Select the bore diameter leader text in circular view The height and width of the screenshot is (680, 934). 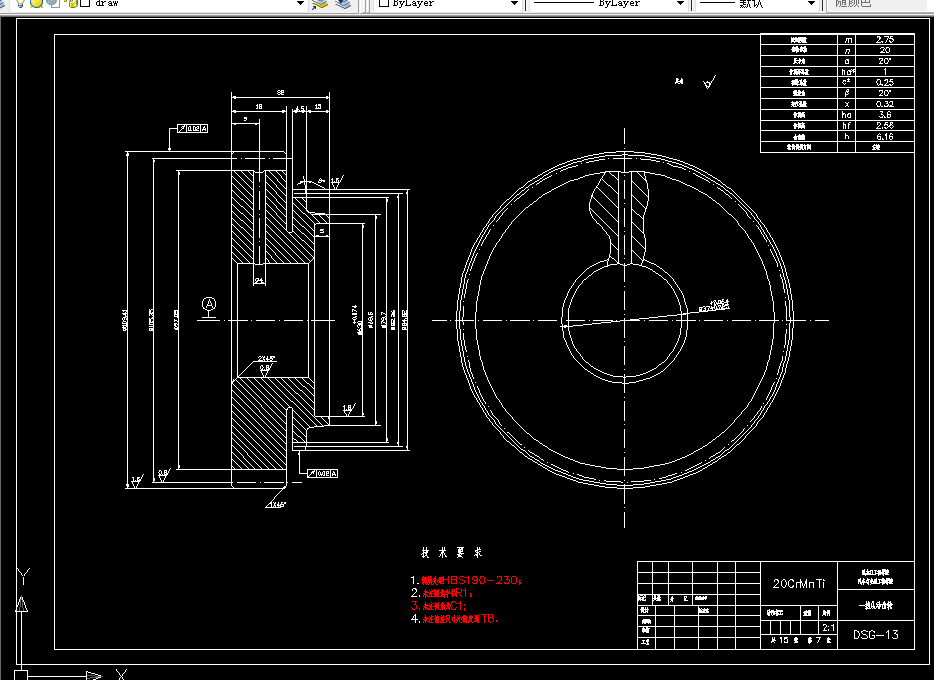pyautogui.click(x=714, y=305)
